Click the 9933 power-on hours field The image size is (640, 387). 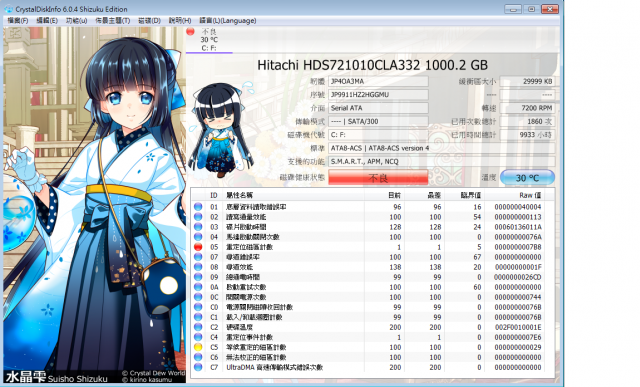[527, 135]
